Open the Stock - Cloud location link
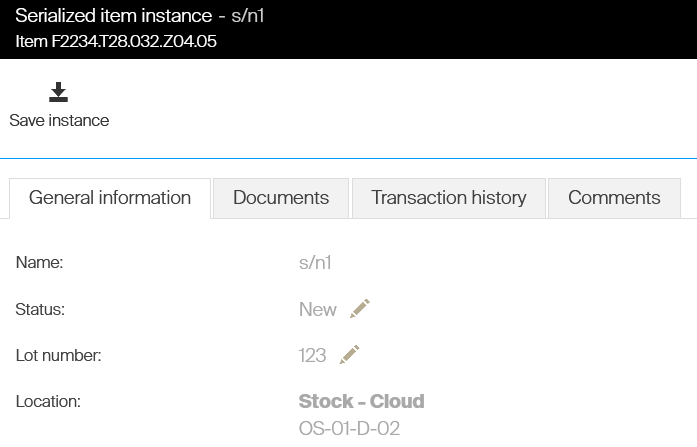697x447 pixels. (x=361, y=402)
